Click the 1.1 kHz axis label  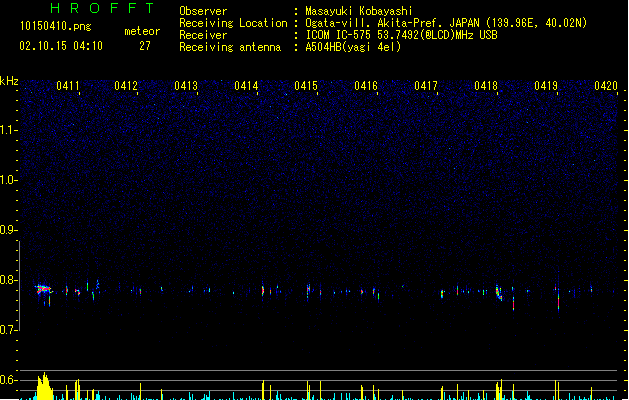tap(8, 130)
